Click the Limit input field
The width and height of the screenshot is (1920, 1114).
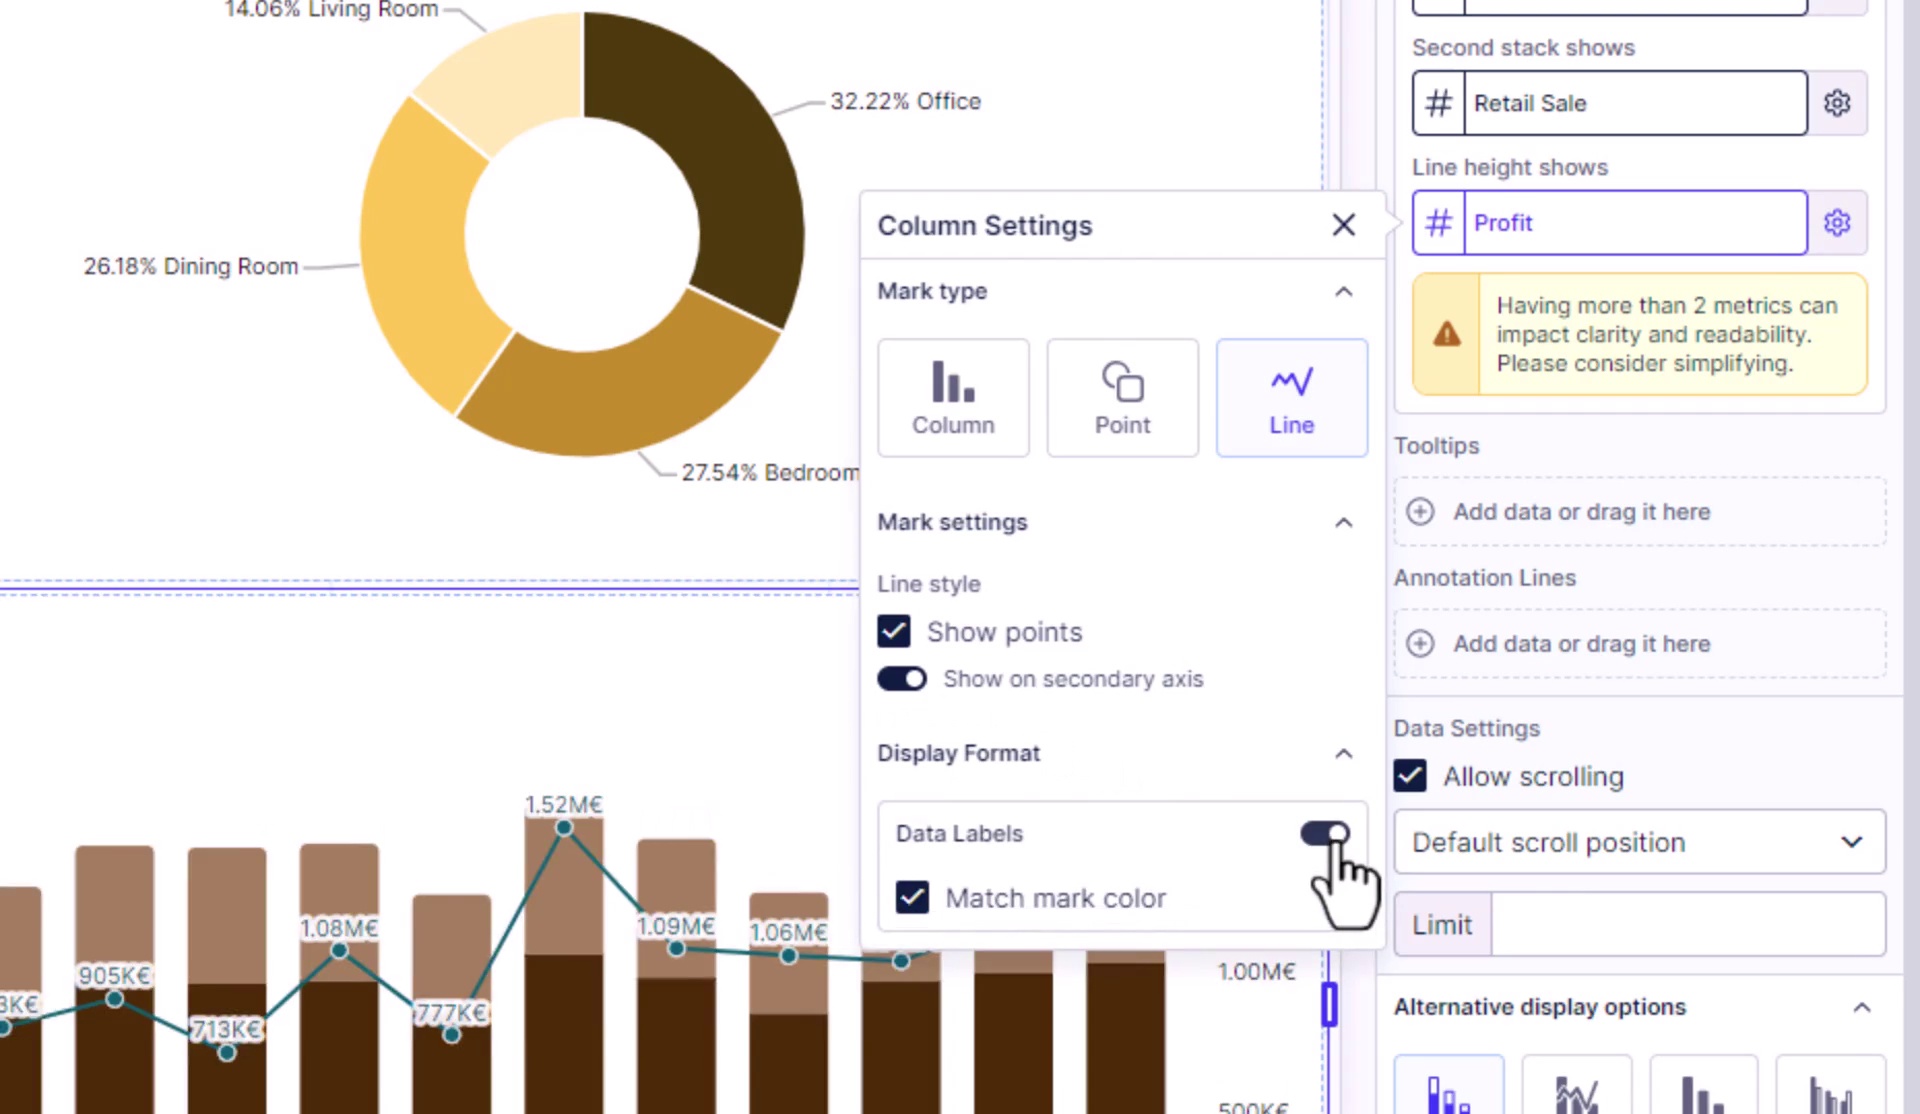pos(1686,925)
